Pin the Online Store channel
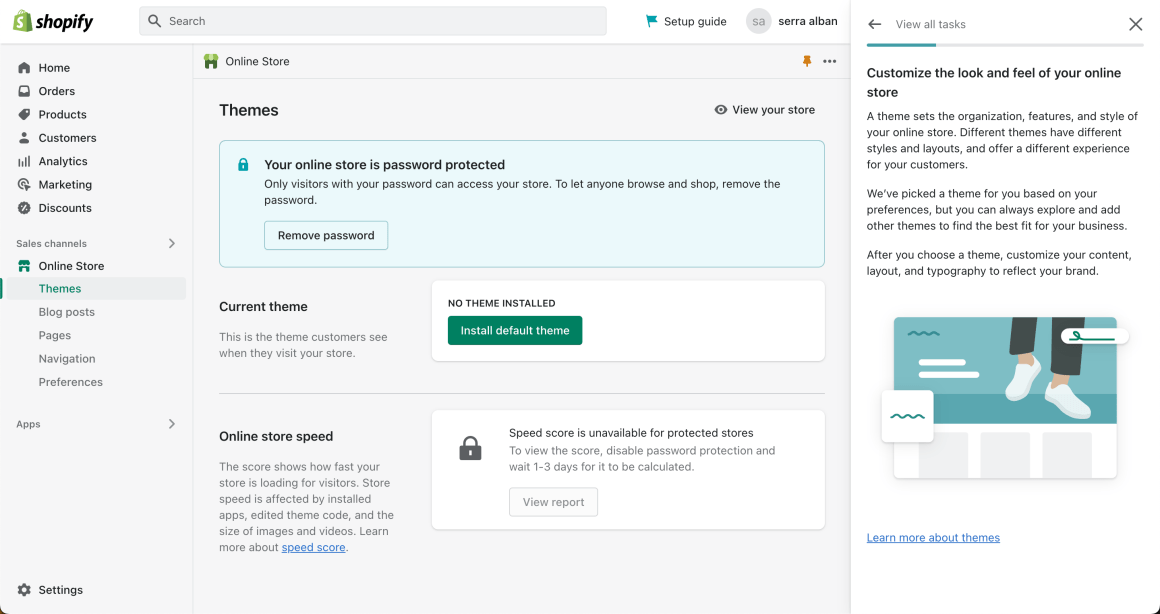The image size is (1160, 614). pos(806,61)
